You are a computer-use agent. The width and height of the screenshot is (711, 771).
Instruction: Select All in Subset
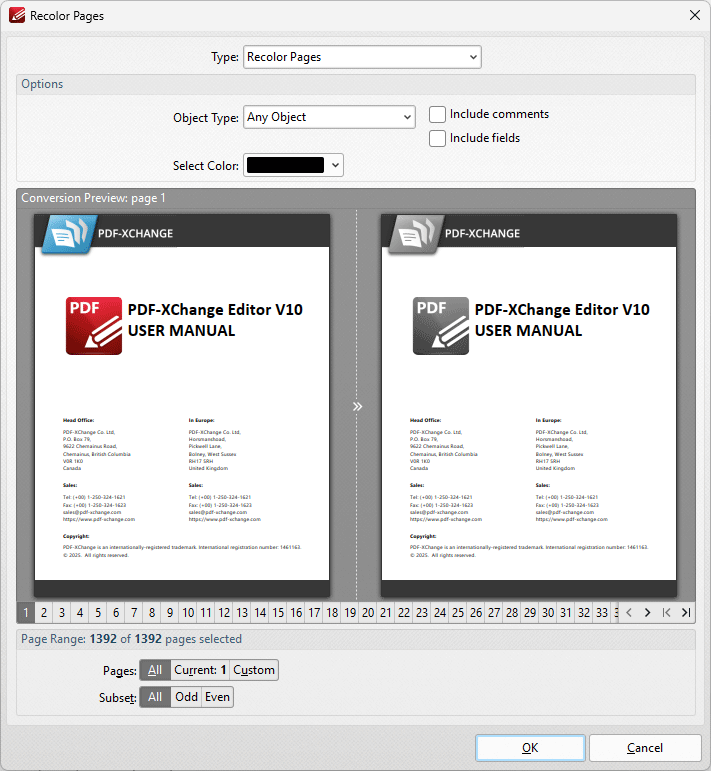155,697
